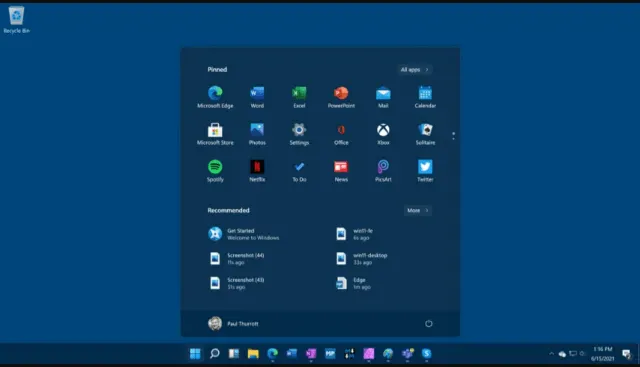
Task: Open the Xbox app
Action: pyautogui.click(x=383, y=134)
